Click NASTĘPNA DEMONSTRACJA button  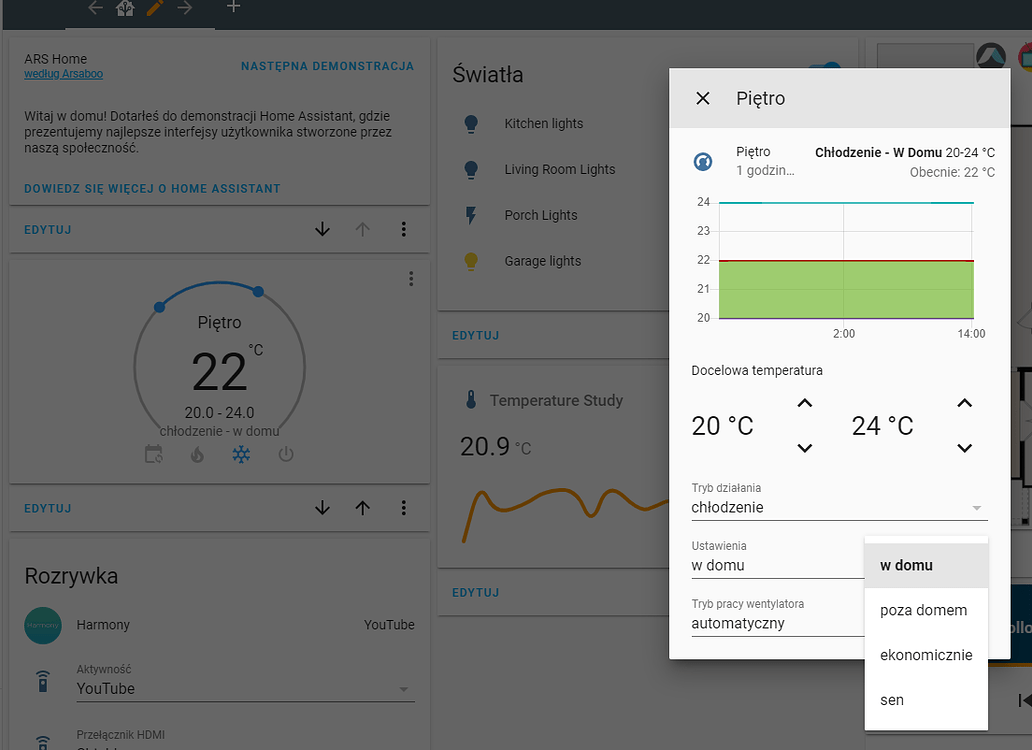(x=327, y=66)
